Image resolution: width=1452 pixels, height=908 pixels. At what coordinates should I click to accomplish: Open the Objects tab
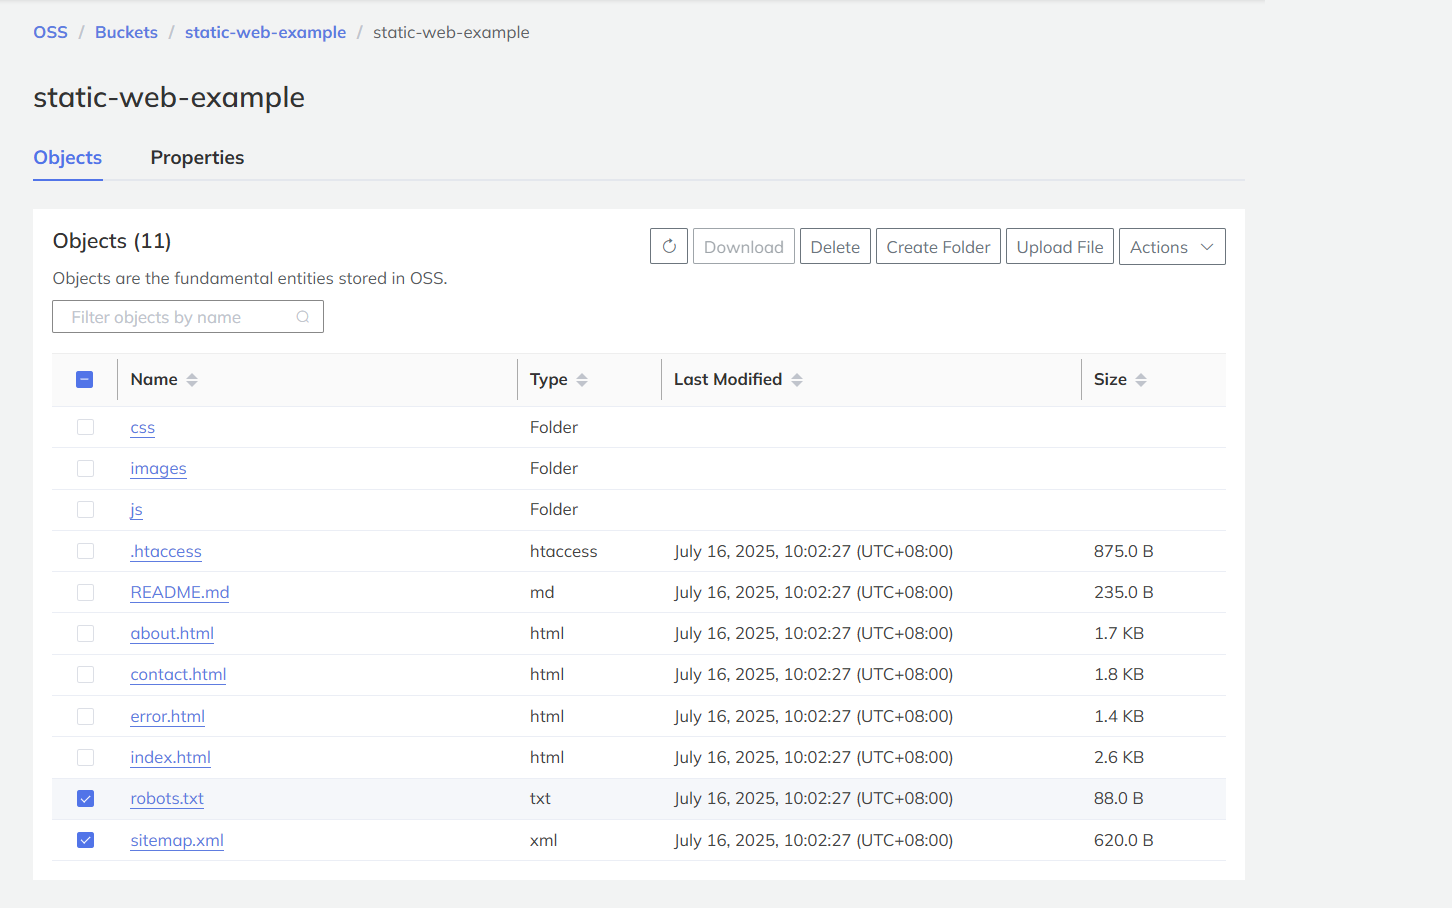[68, 158]
